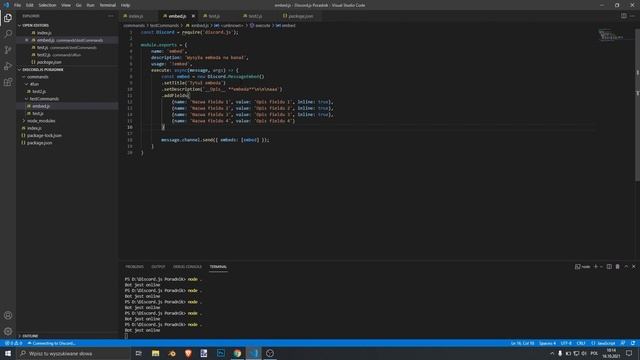Click the errors and warnings status indicator
This screenshot has height=360, width=640.
pyautogui.click(x=13, y=343)
